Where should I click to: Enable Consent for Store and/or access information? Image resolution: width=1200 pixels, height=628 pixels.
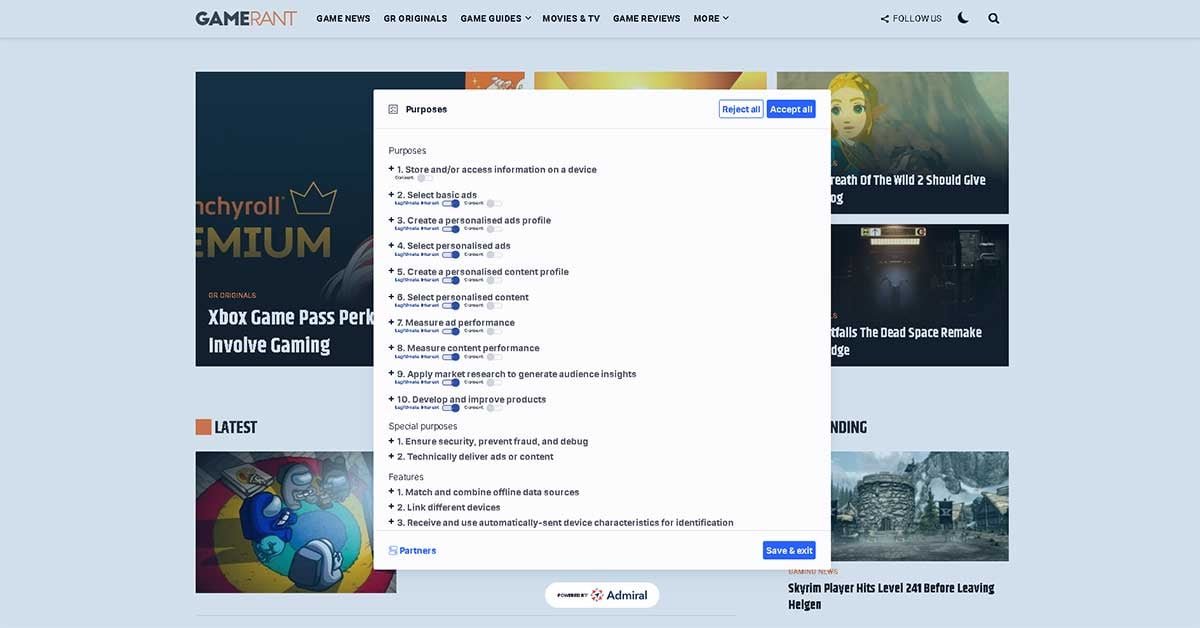[423, 178]
